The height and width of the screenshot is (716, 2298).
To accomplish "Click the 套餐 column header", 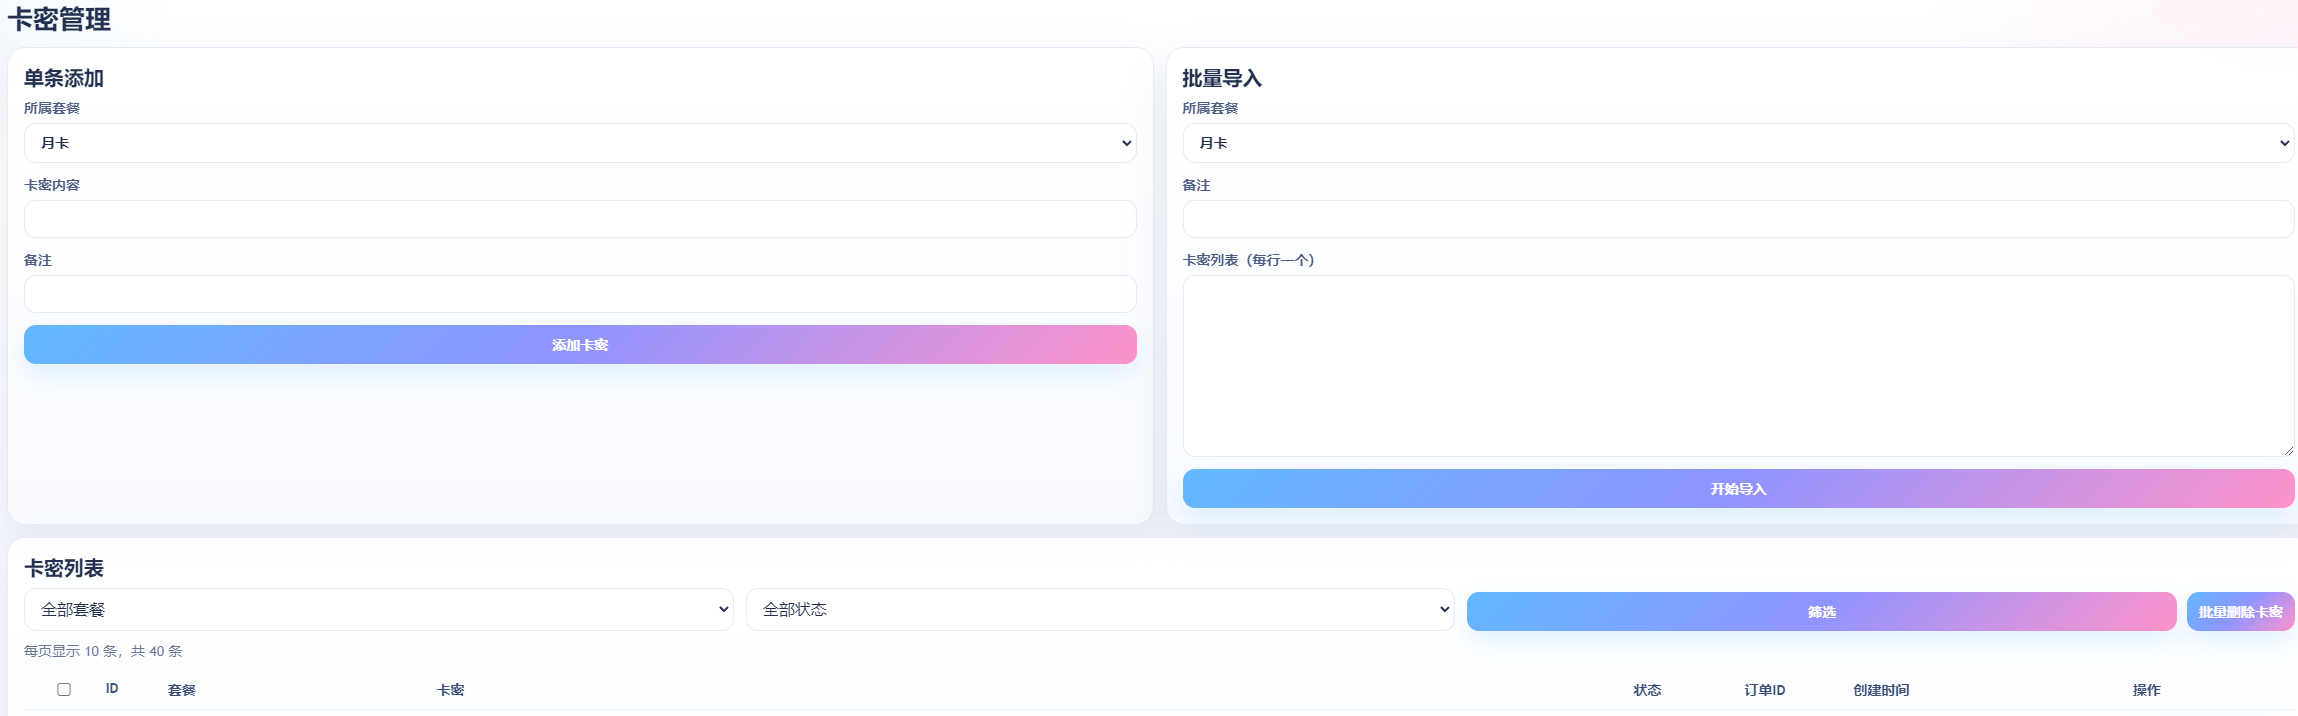I will point(182,690).
